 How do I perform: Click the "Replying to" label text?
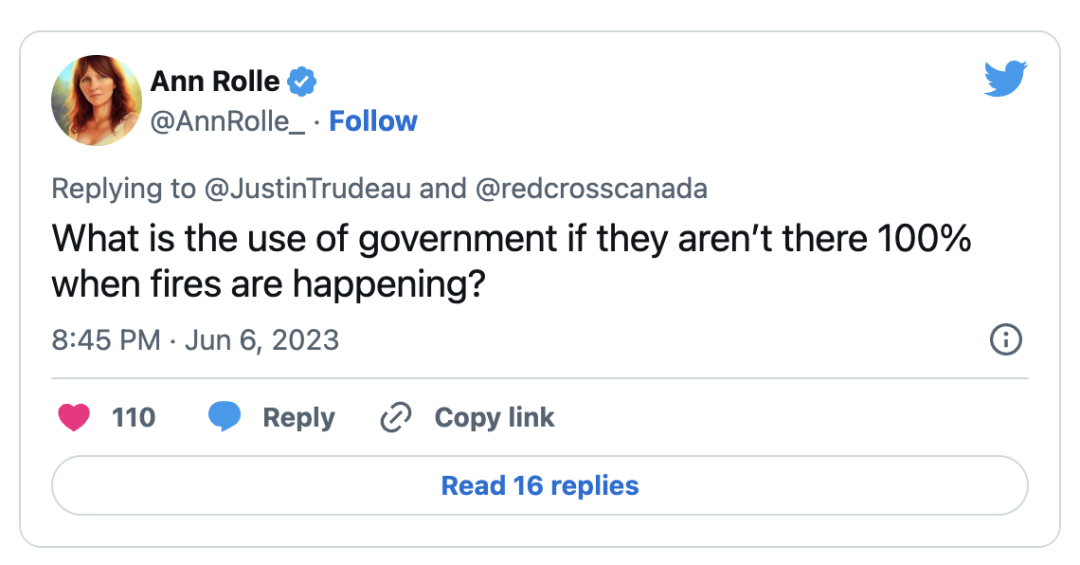tap(118, 188)
